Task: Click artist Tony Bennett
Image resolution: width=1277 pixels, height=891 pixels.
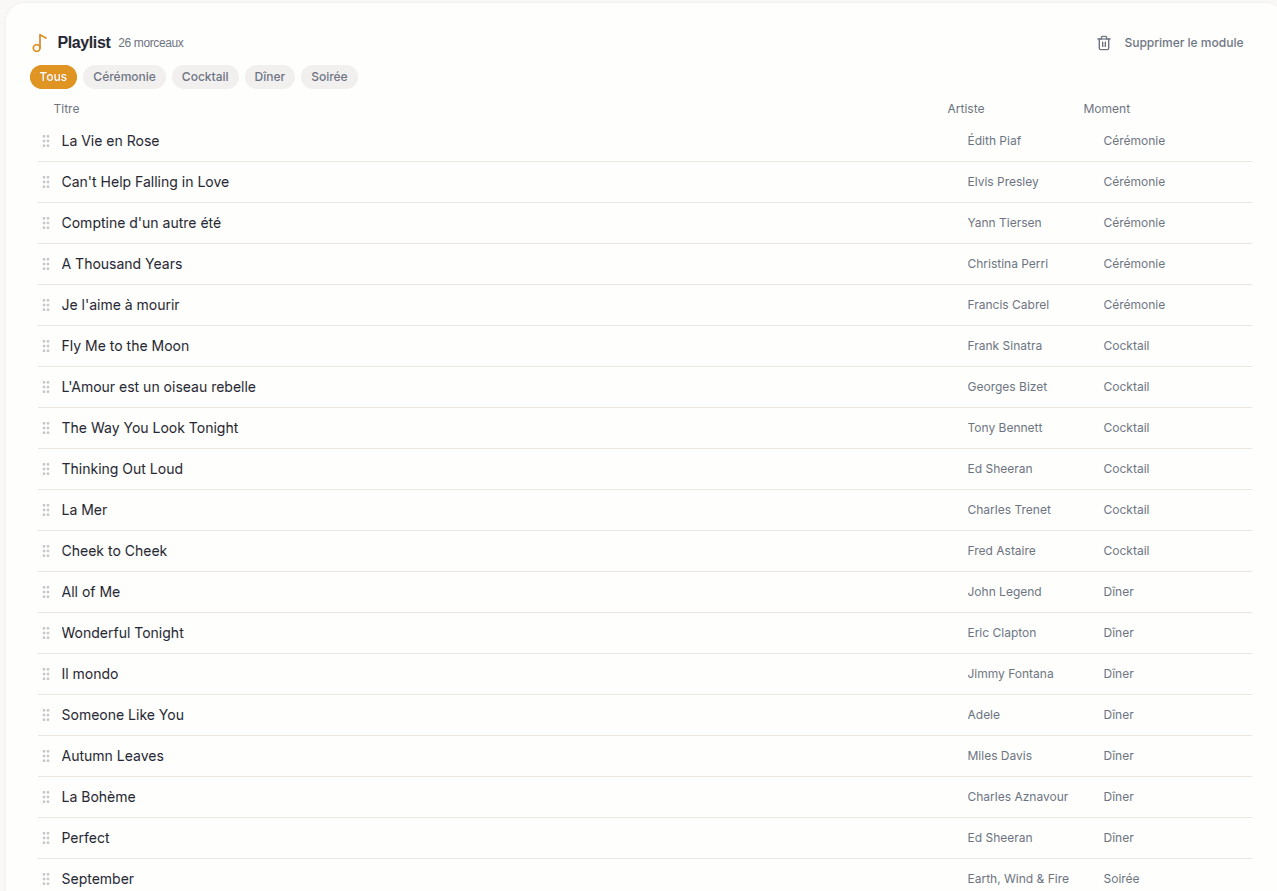Action: pyautogui.click(x=1005, y=428)
